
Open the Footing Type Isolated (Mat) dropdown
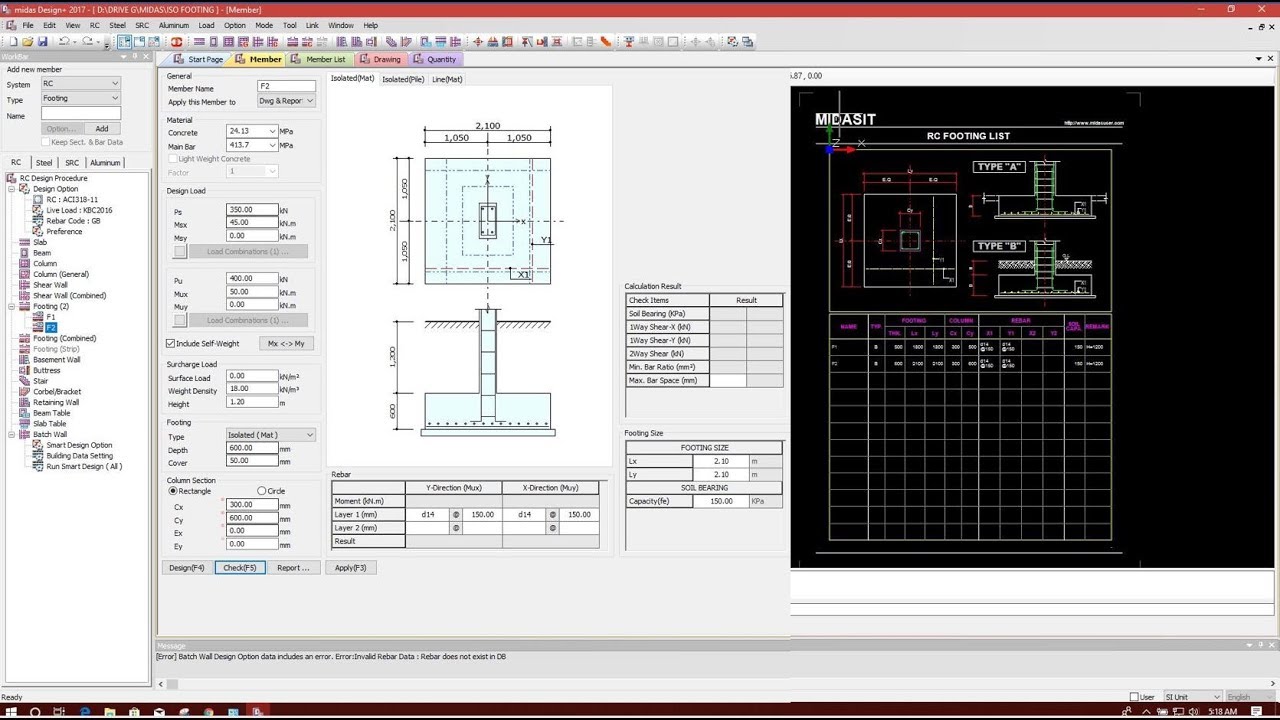coord(271,436)
